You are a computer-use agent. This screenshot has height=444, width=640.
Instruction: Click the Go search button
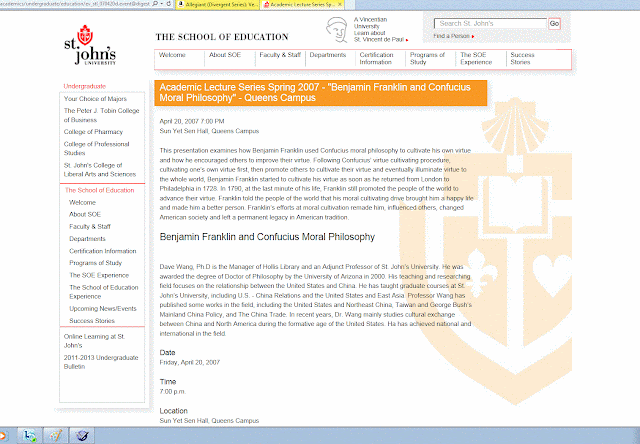554,24
